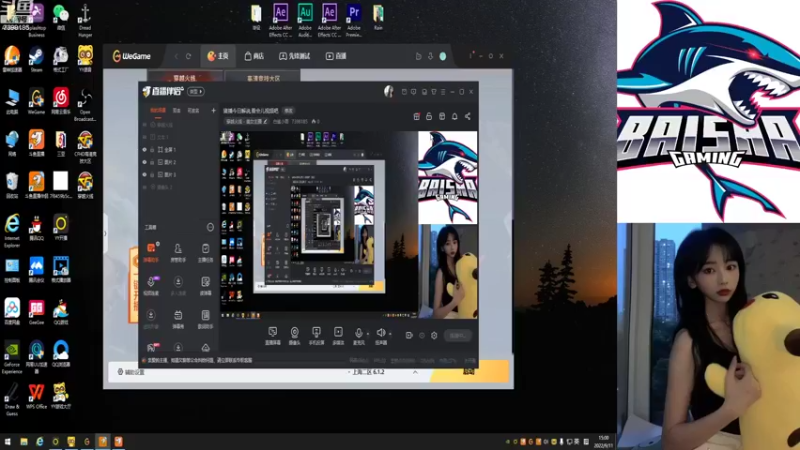The width and height of the screenshot is (800, 450).
Task: Select the second scene tab in companion
Action: tap(177, 110)
